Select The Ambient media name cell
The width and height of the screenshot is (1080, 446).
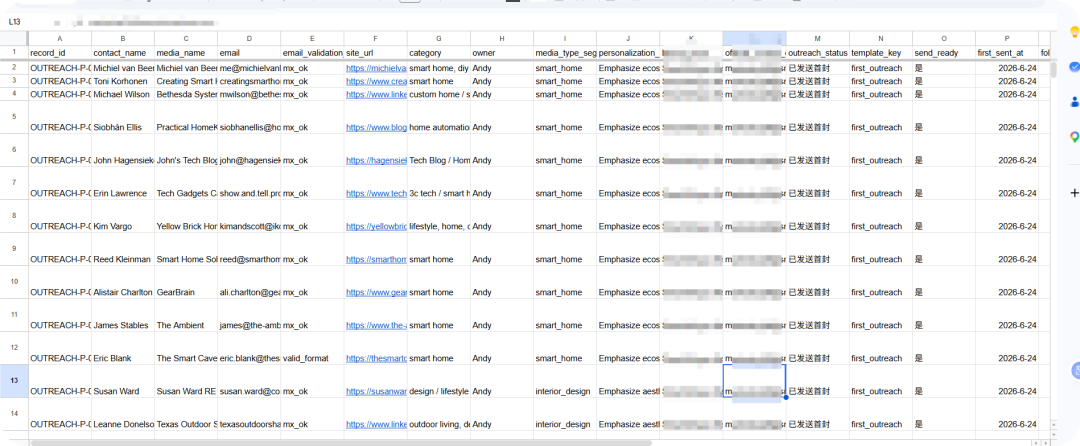[x=186, y=316]
